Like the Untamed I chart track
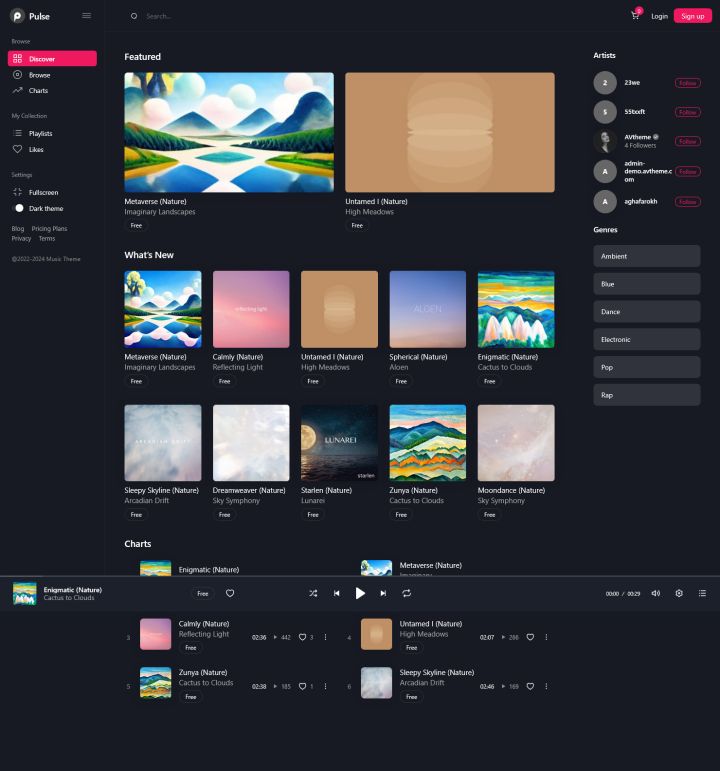This screenshot has height=771, width=720. 530,637
